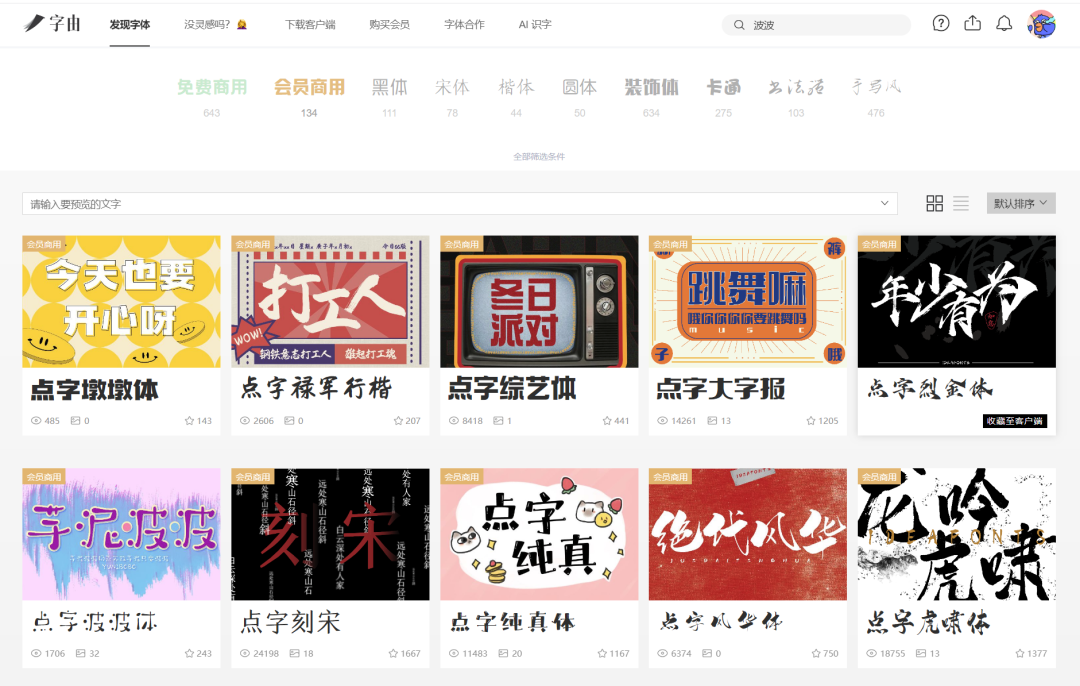Filter by 免费商用 category
This screenshot has width=1080, height=686.
[212, 88]
